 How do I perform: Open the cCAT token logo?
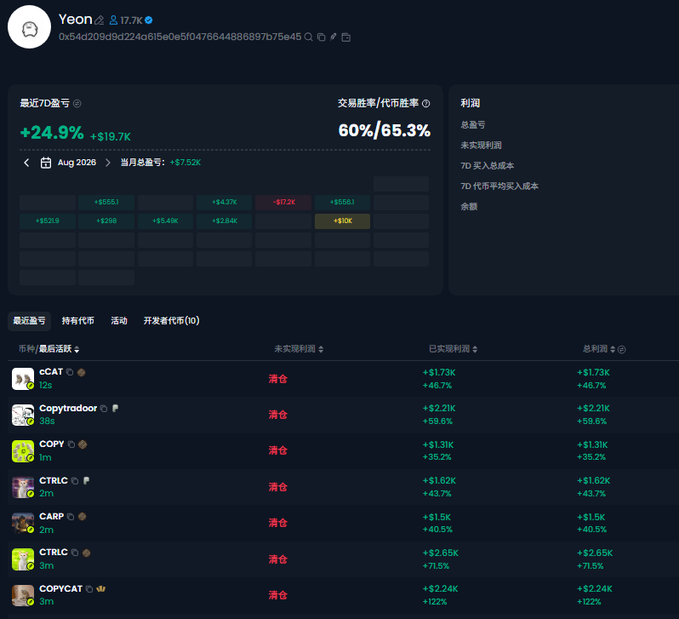coord(23,379)
